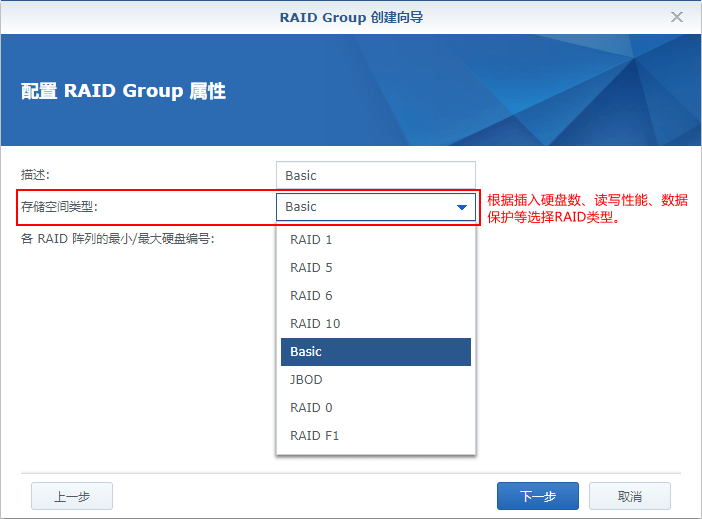Click the 配置 RAID Group 属性 heading

point(123,91)
